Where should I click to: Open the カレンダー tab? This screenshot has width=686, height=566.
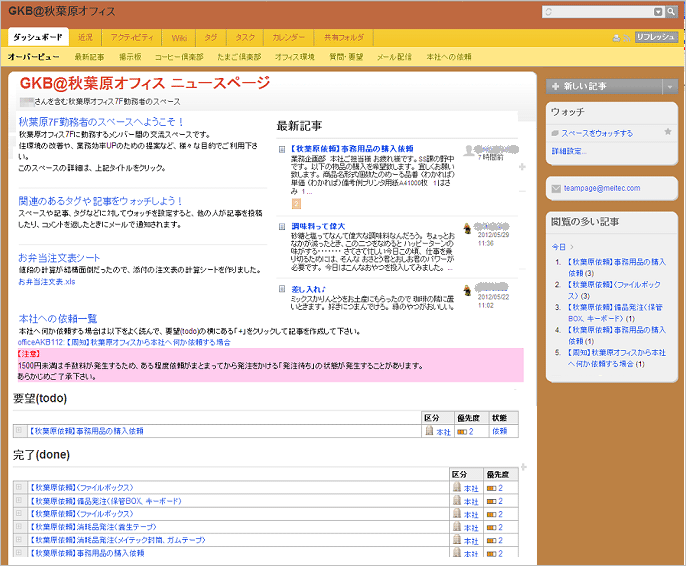point(288,38)
